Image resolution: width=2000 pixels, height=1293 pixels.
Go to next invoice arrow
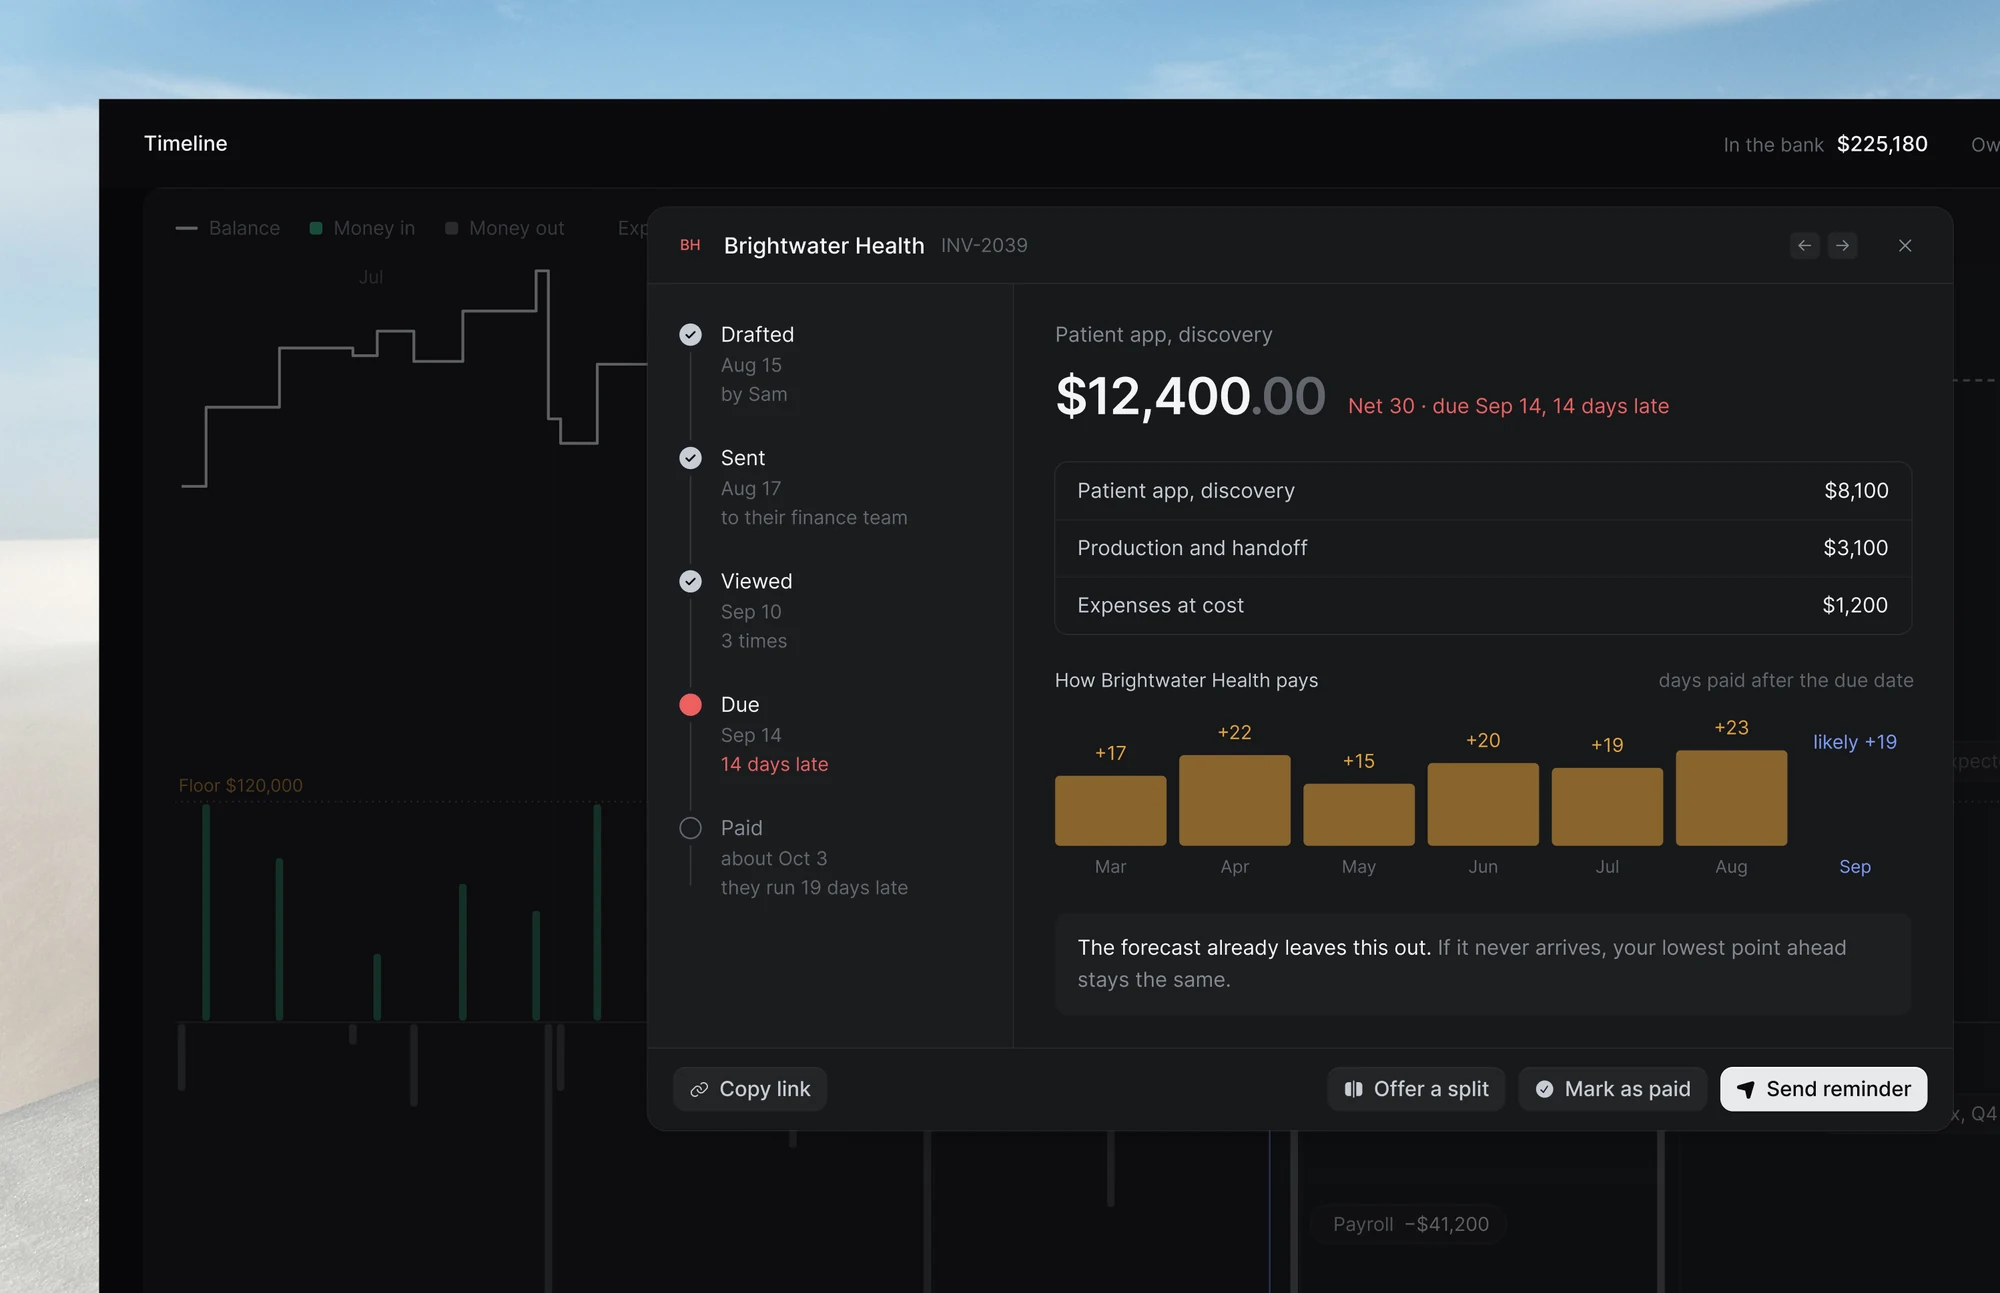tap(1842, 245)
